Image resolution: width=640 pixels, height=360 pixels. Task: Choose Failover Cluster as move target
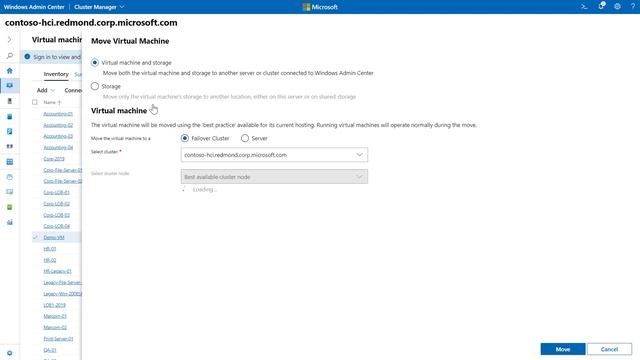[185, 138]
